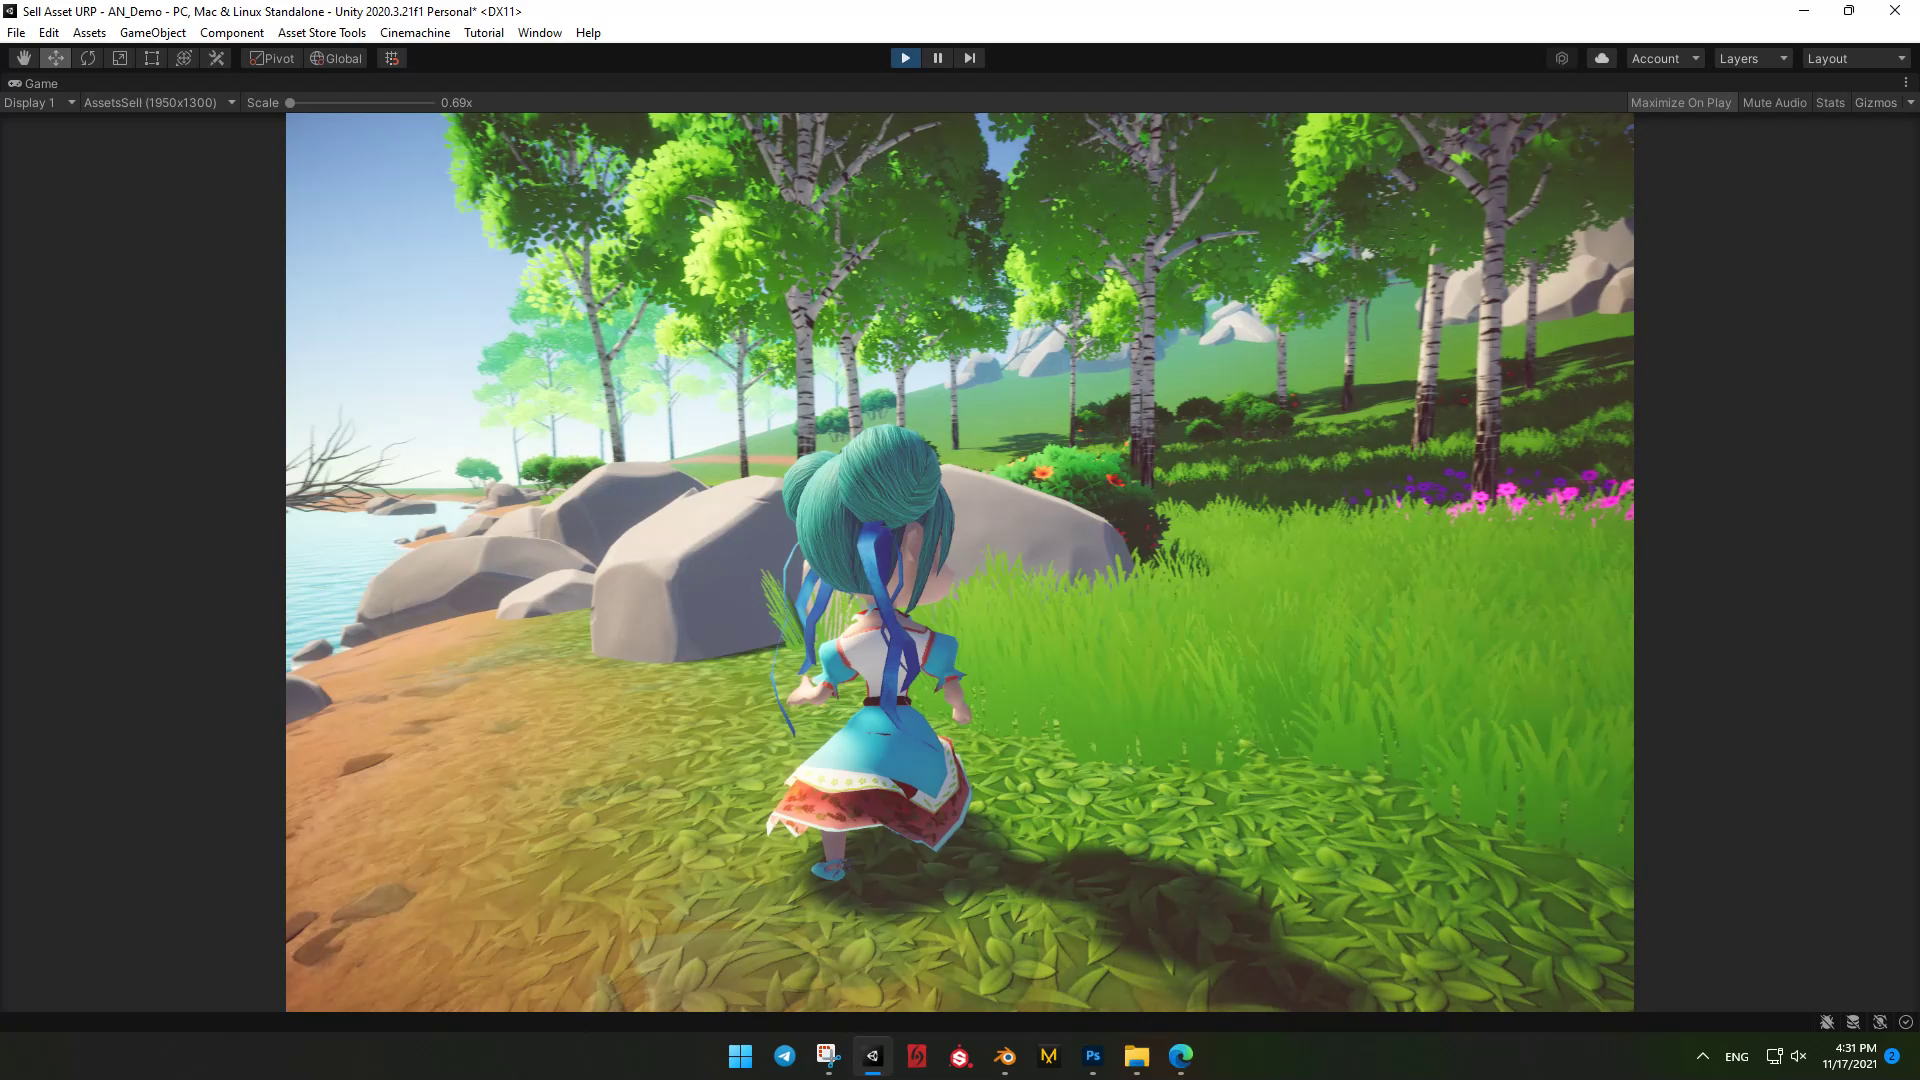1920x1080 pixels.
Task: Open the Layout dropdown
Action: click(x=1856, y=58)
